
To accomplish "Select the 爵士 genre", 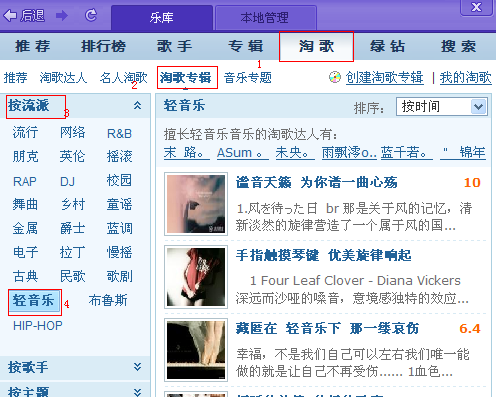I will [72, 228].
